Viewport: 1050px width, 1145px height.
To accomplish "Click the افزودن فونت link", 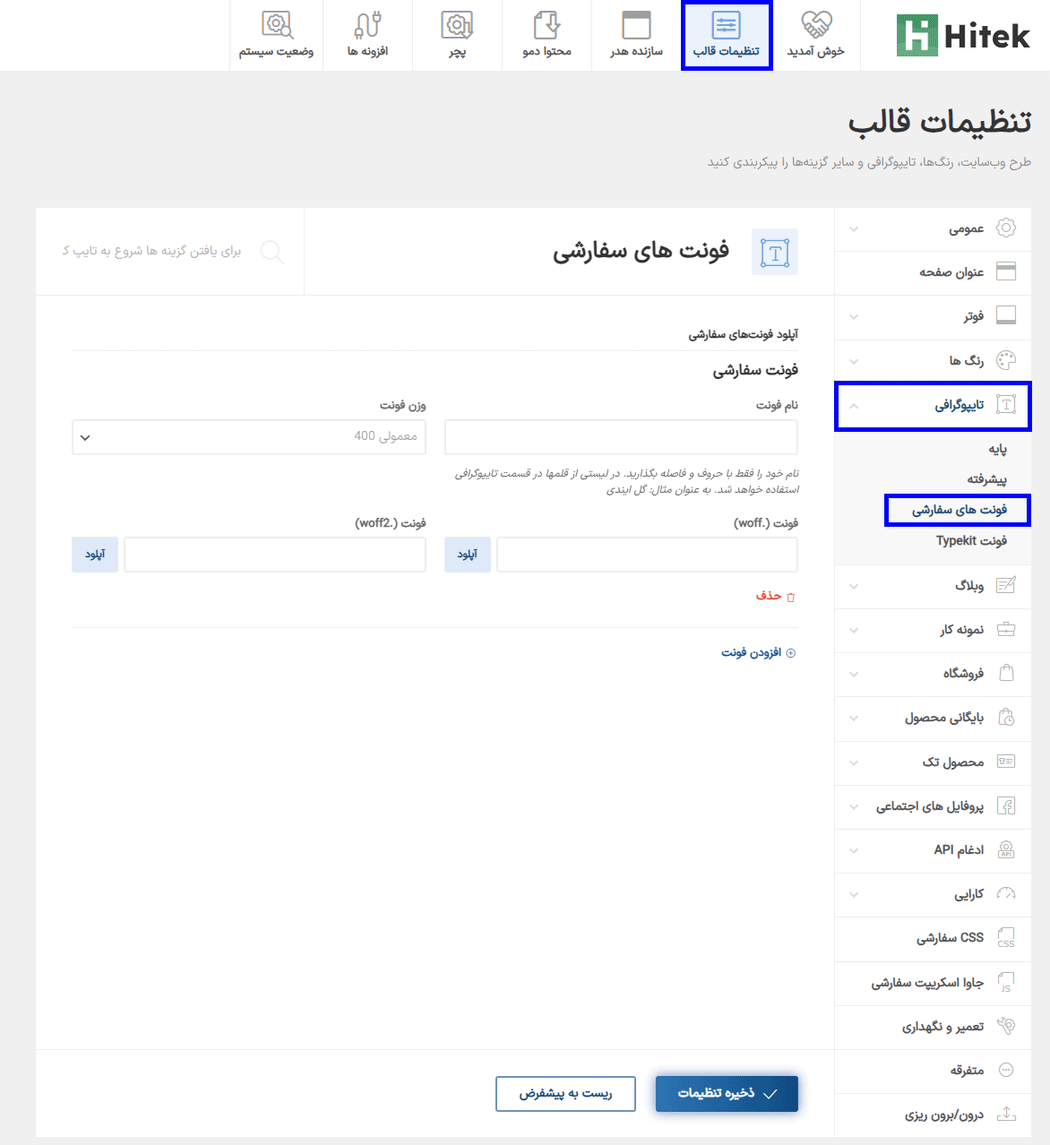I will [759, 652].
